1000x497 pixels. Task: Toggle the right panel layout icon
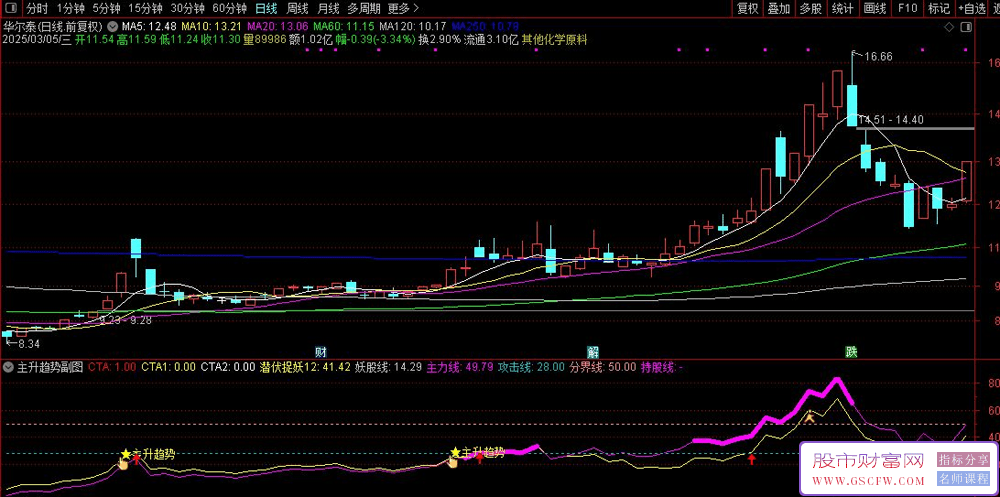coord(967,27)
